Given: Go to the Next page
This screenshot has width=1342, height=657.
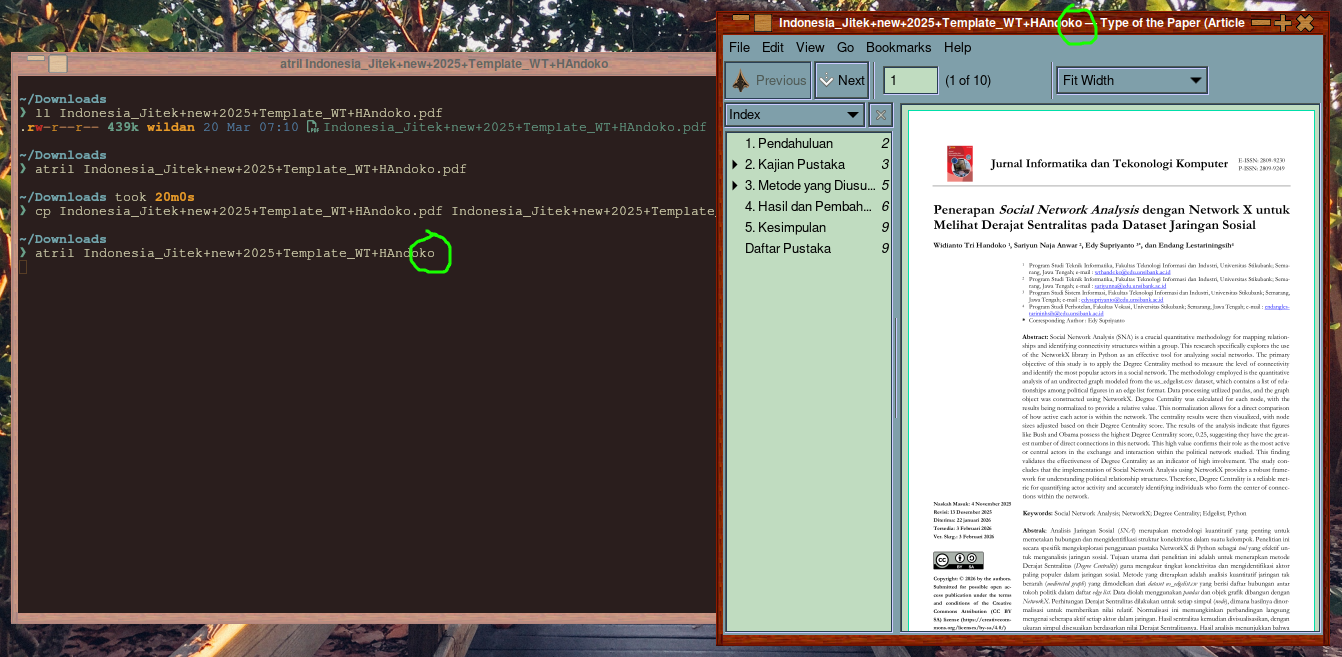Looking at the screenshot, I should point(841,80).
